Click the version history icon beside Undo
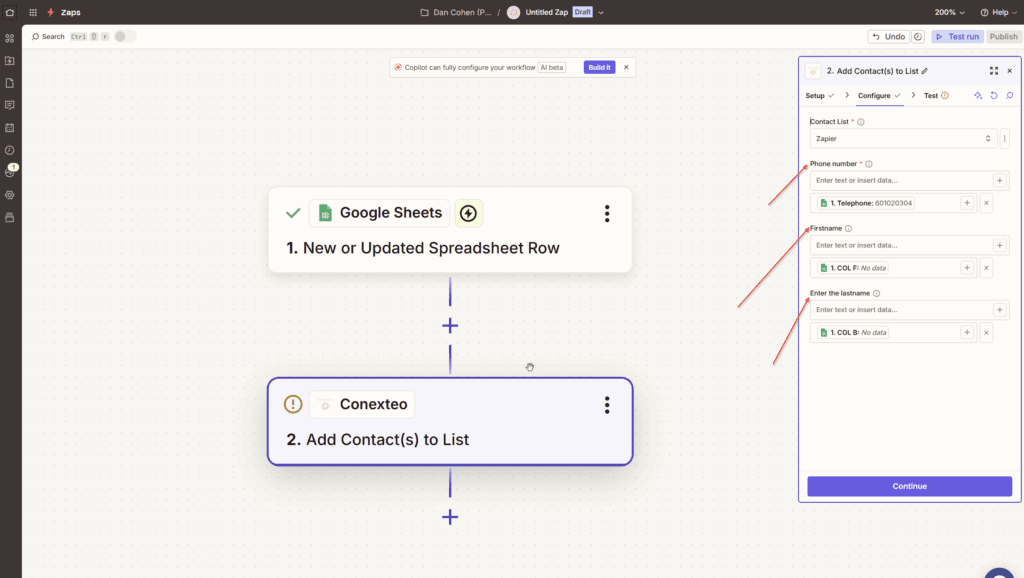The height and width of the screenshot is (578, 1024). pyautogui.click(x=918, y=37)
